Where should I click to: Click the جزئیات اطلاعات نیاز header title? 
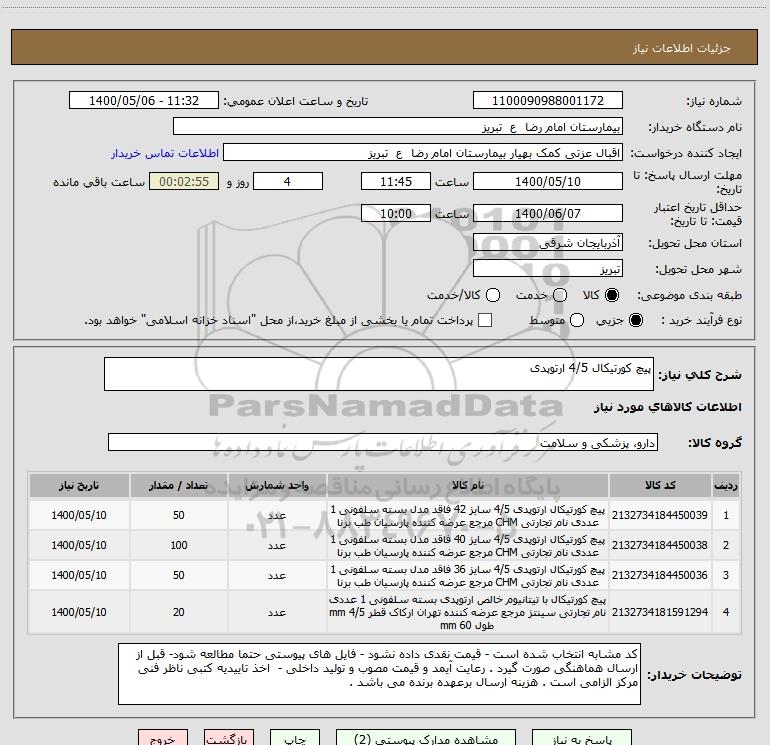coord(682,48)
